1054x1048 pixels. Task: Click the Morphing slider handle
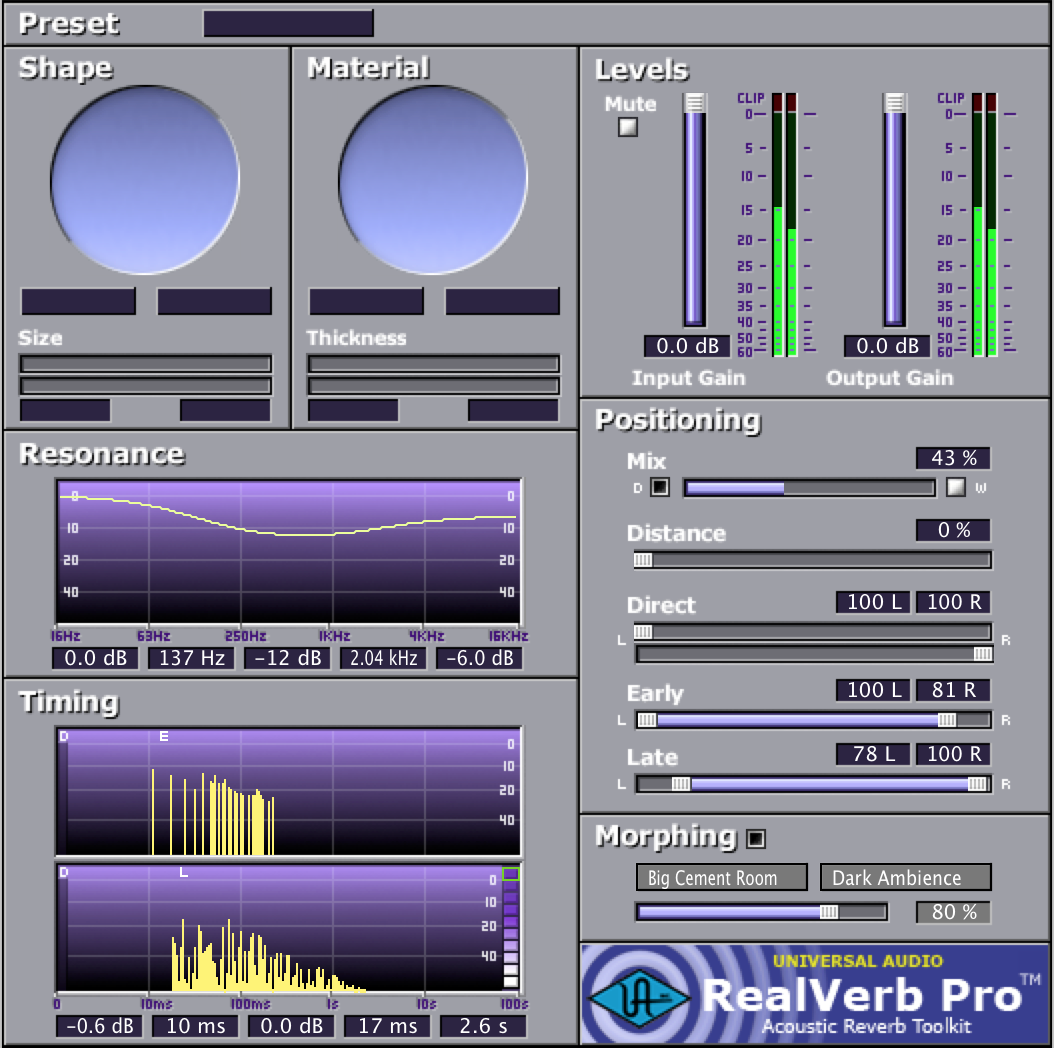pos(829,912)
